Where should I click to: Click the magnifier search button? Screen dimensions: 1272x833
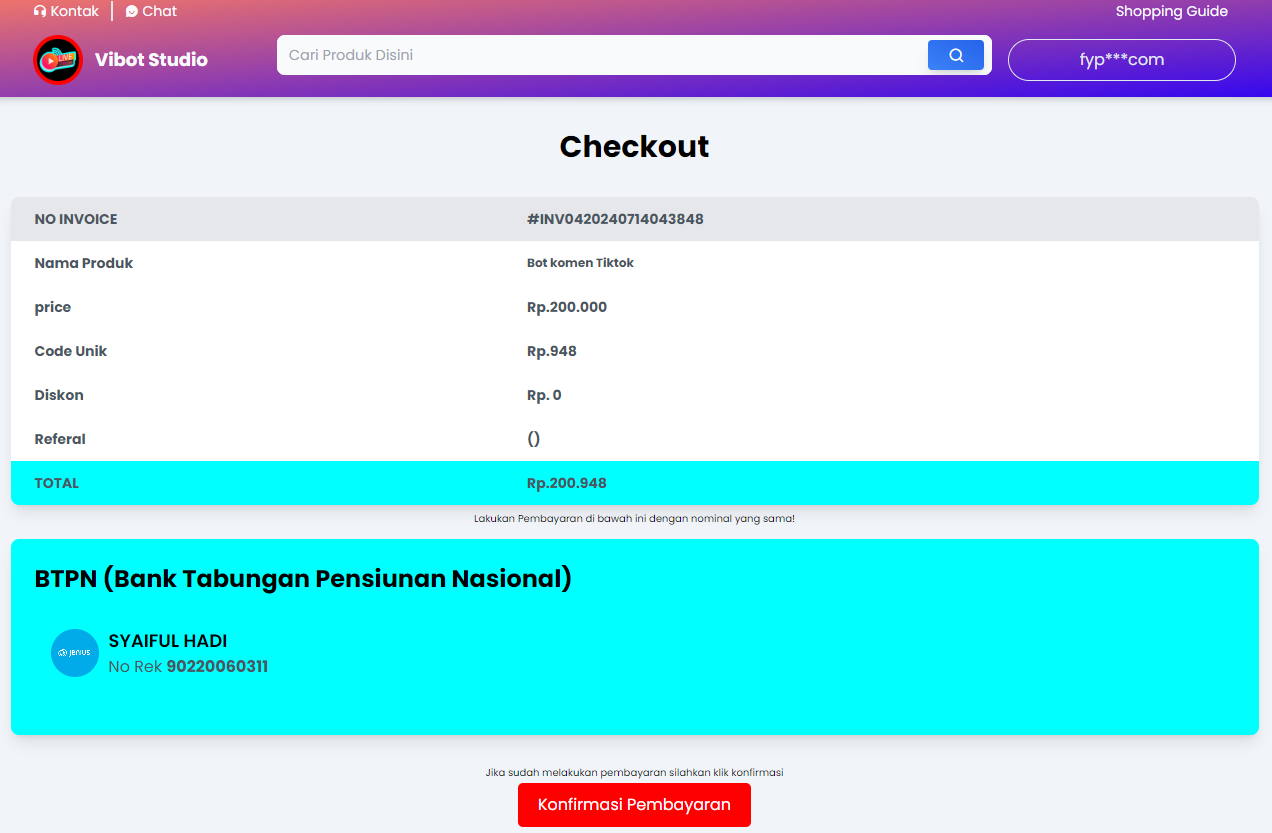(x=956, y=55)
